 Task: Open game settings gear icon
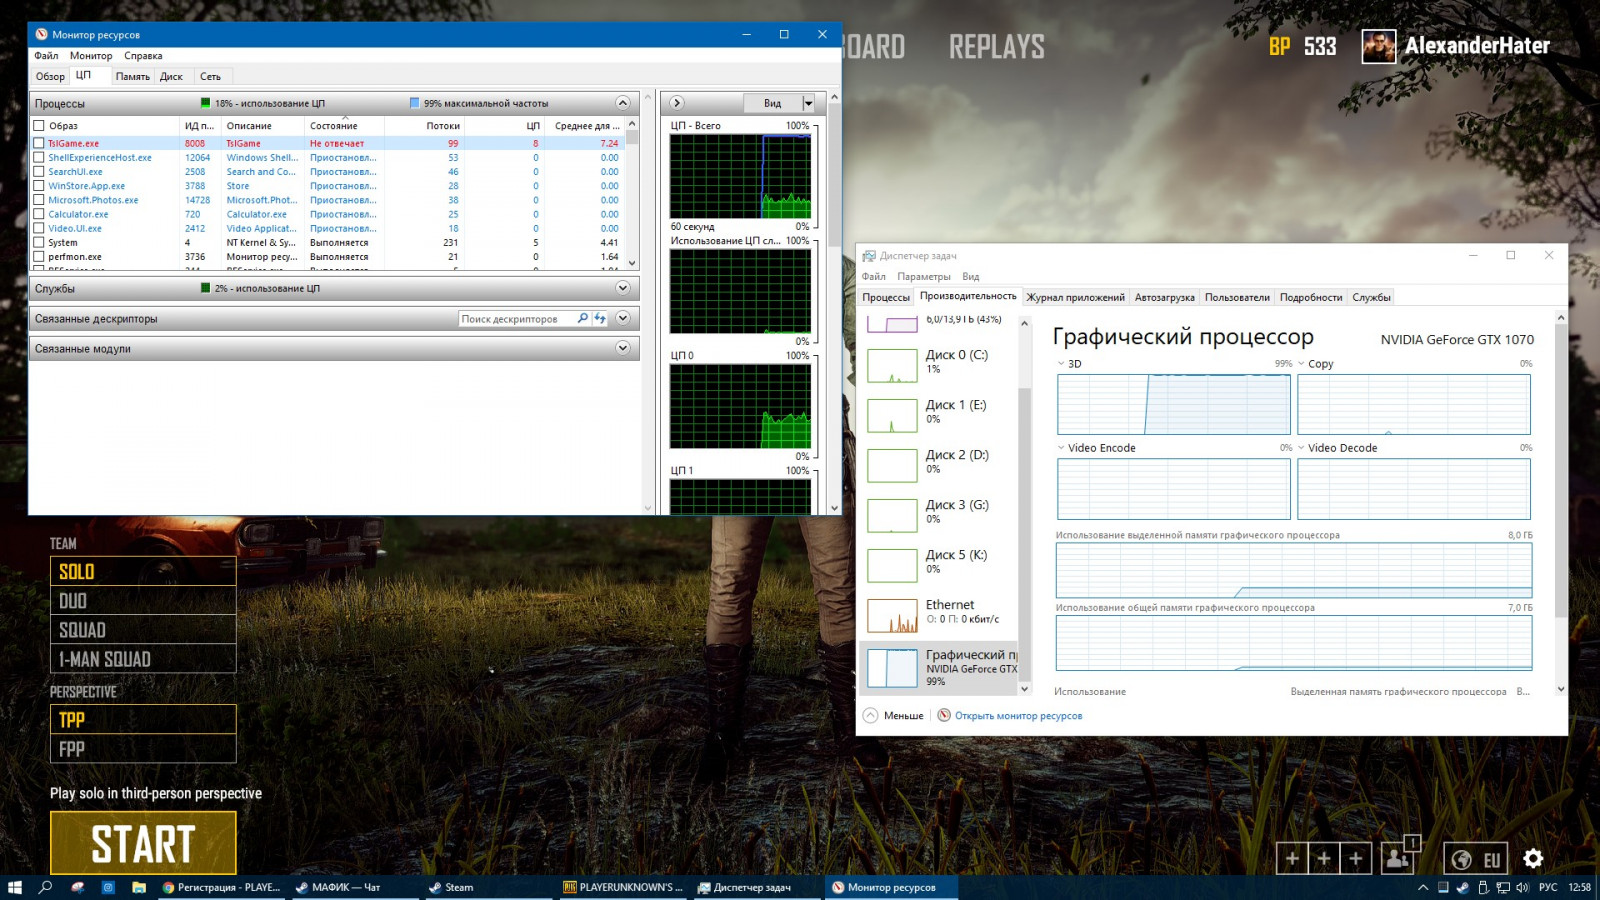click(x=1533, y=858)
